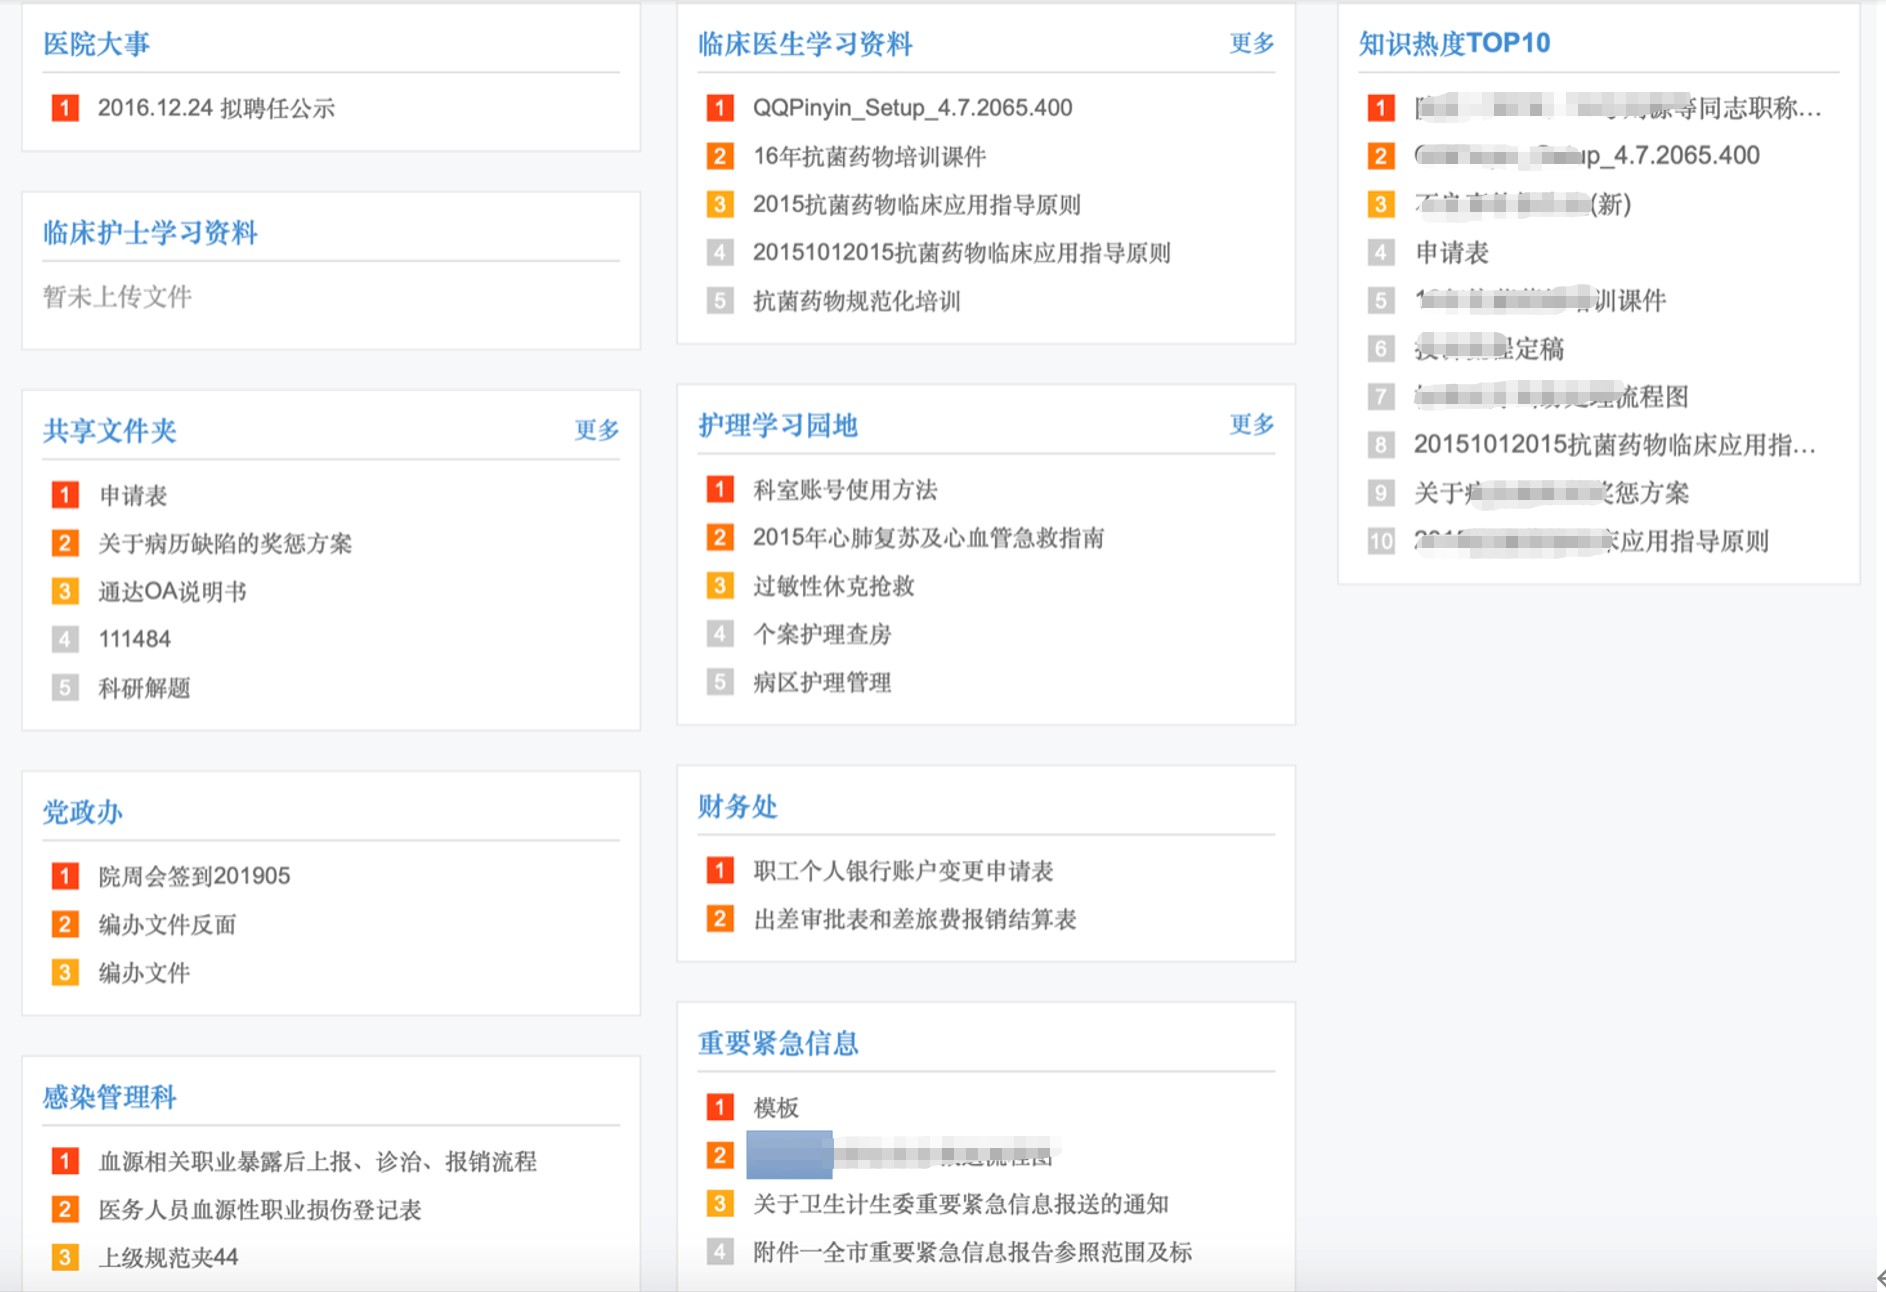Click the 临床护士学习资料 section heading

coord(150,232)
